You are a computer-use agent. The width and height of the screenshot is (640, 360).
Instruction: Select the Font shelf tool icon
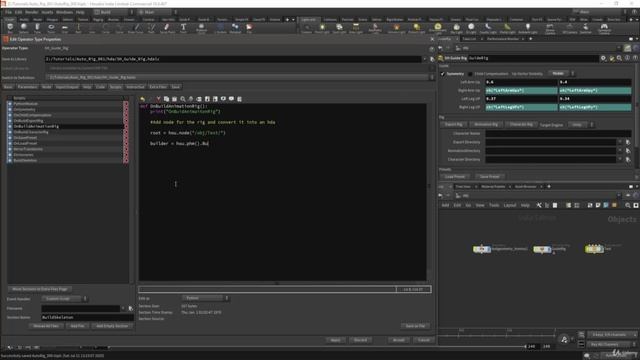tap(183, 27)
